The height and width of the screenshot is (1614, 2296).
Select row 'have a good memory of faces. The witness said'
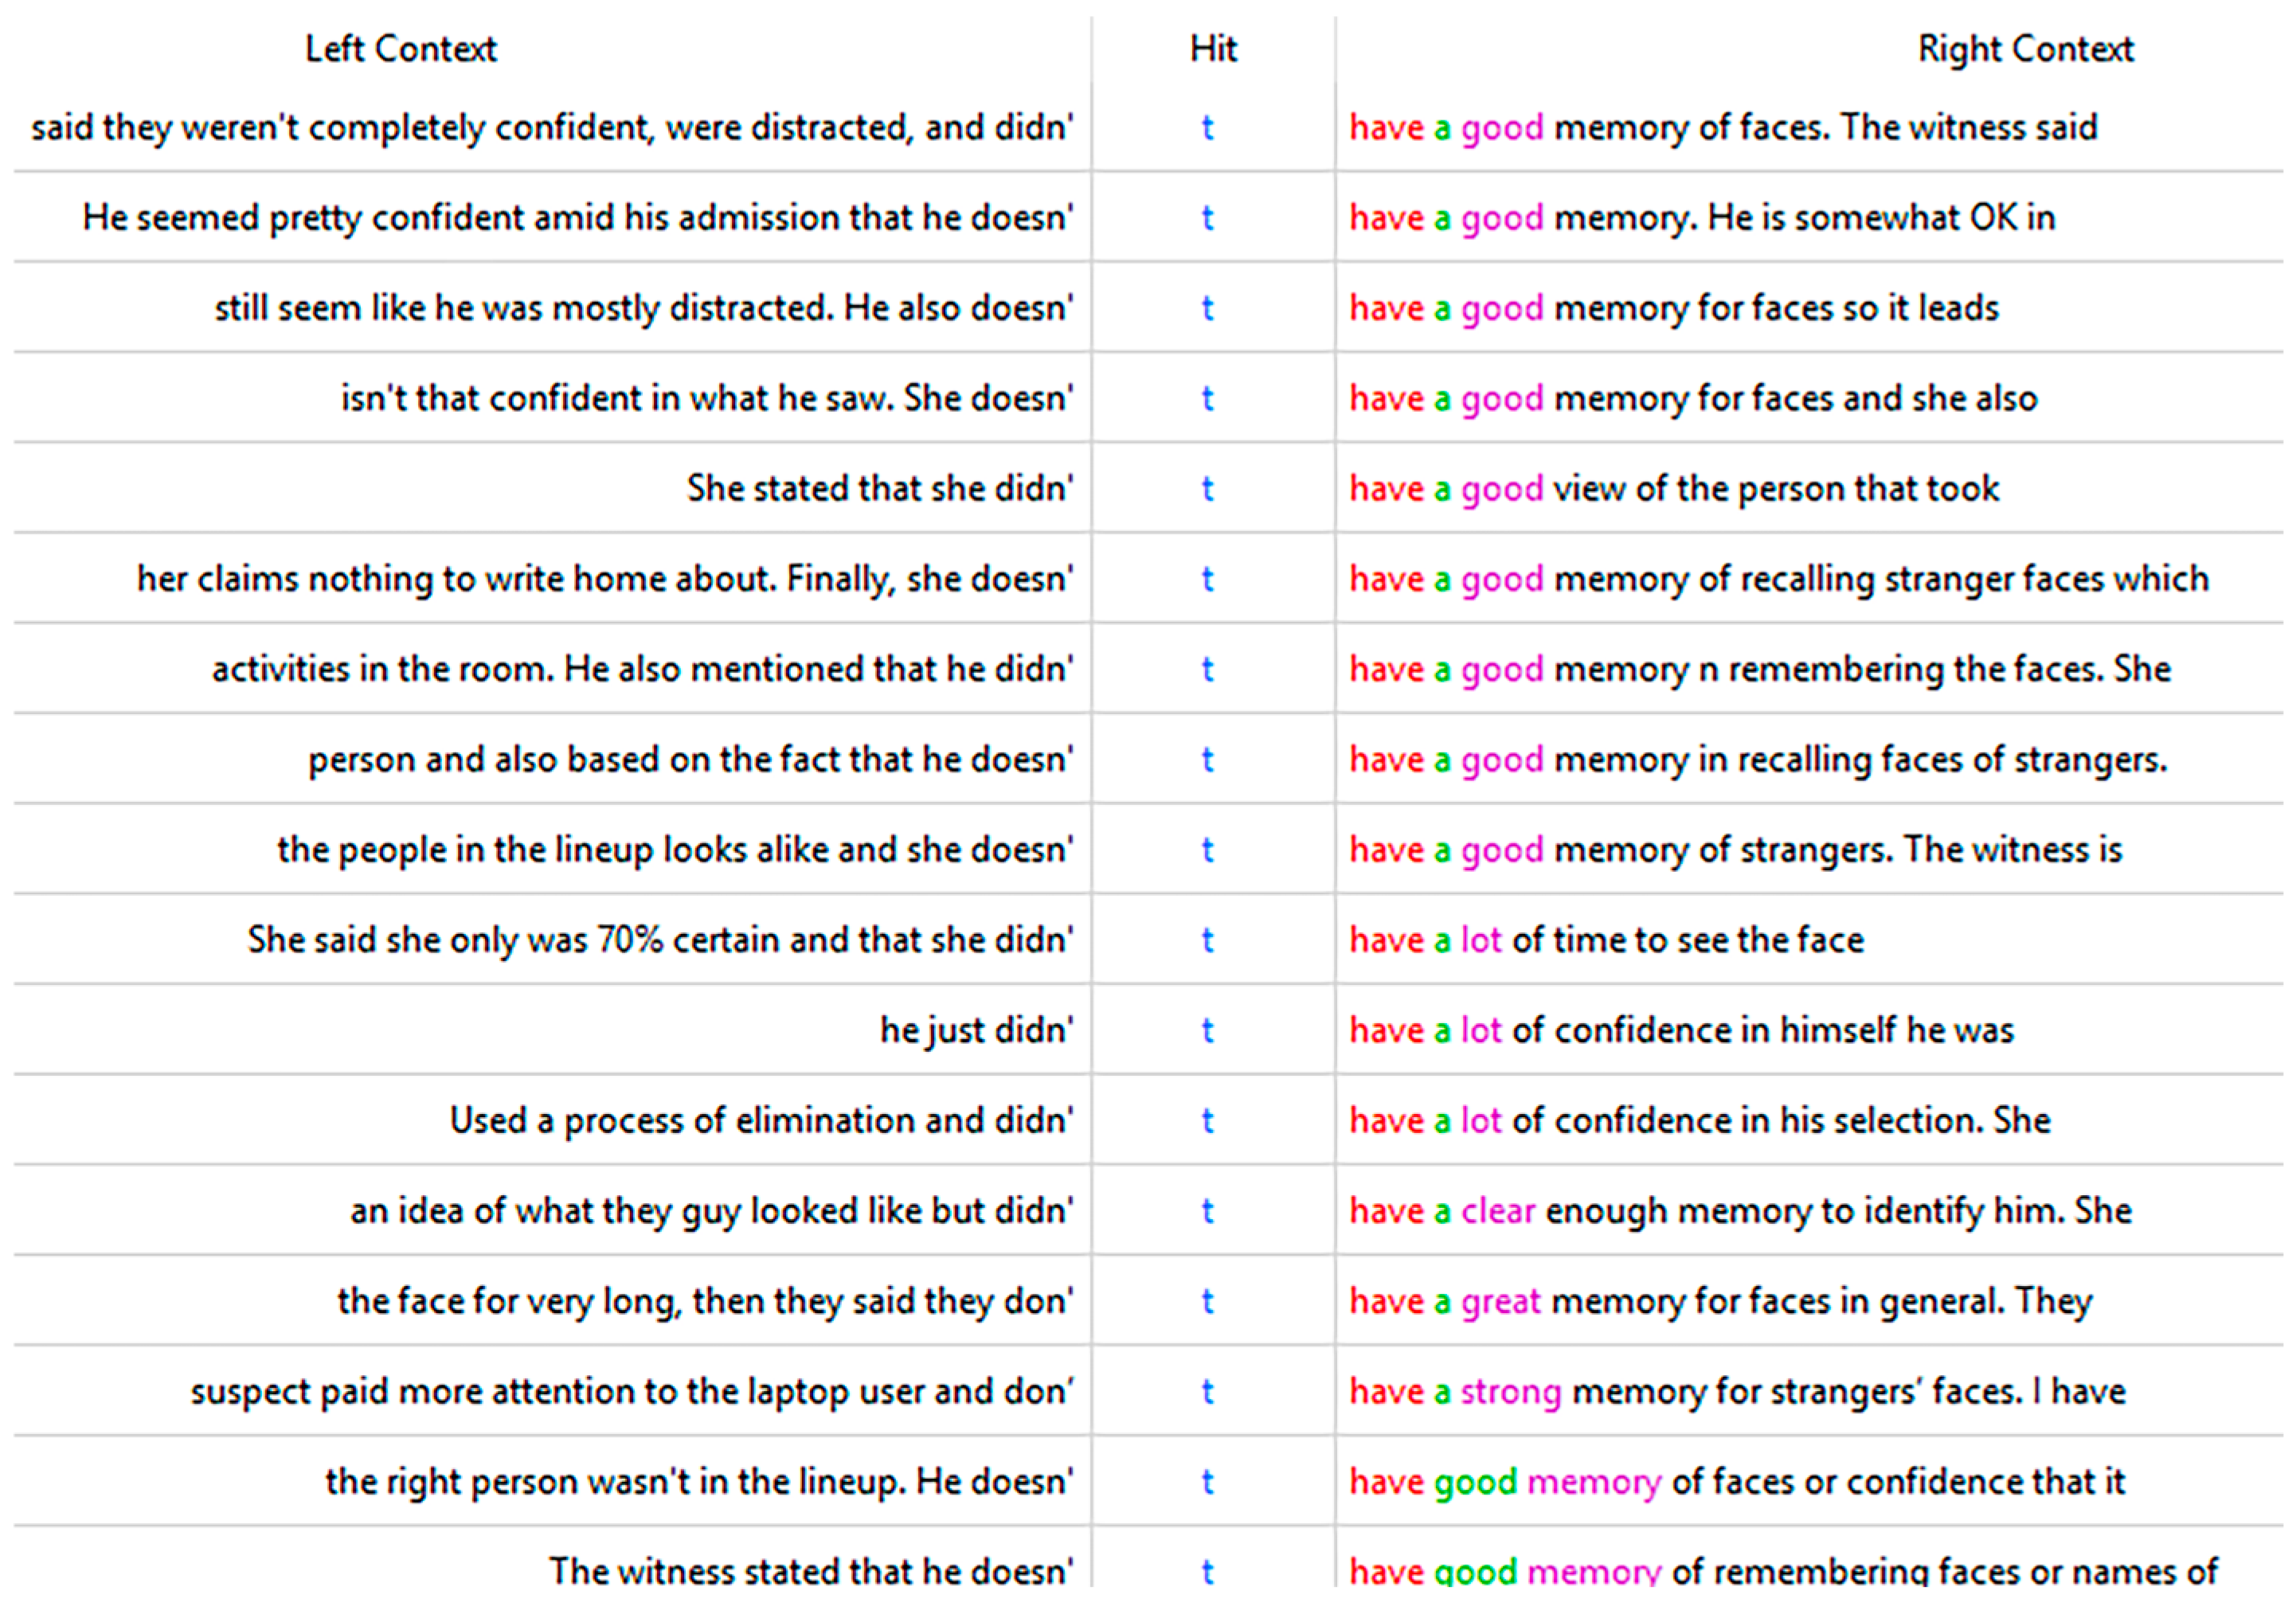click(x=1722, y=128)
